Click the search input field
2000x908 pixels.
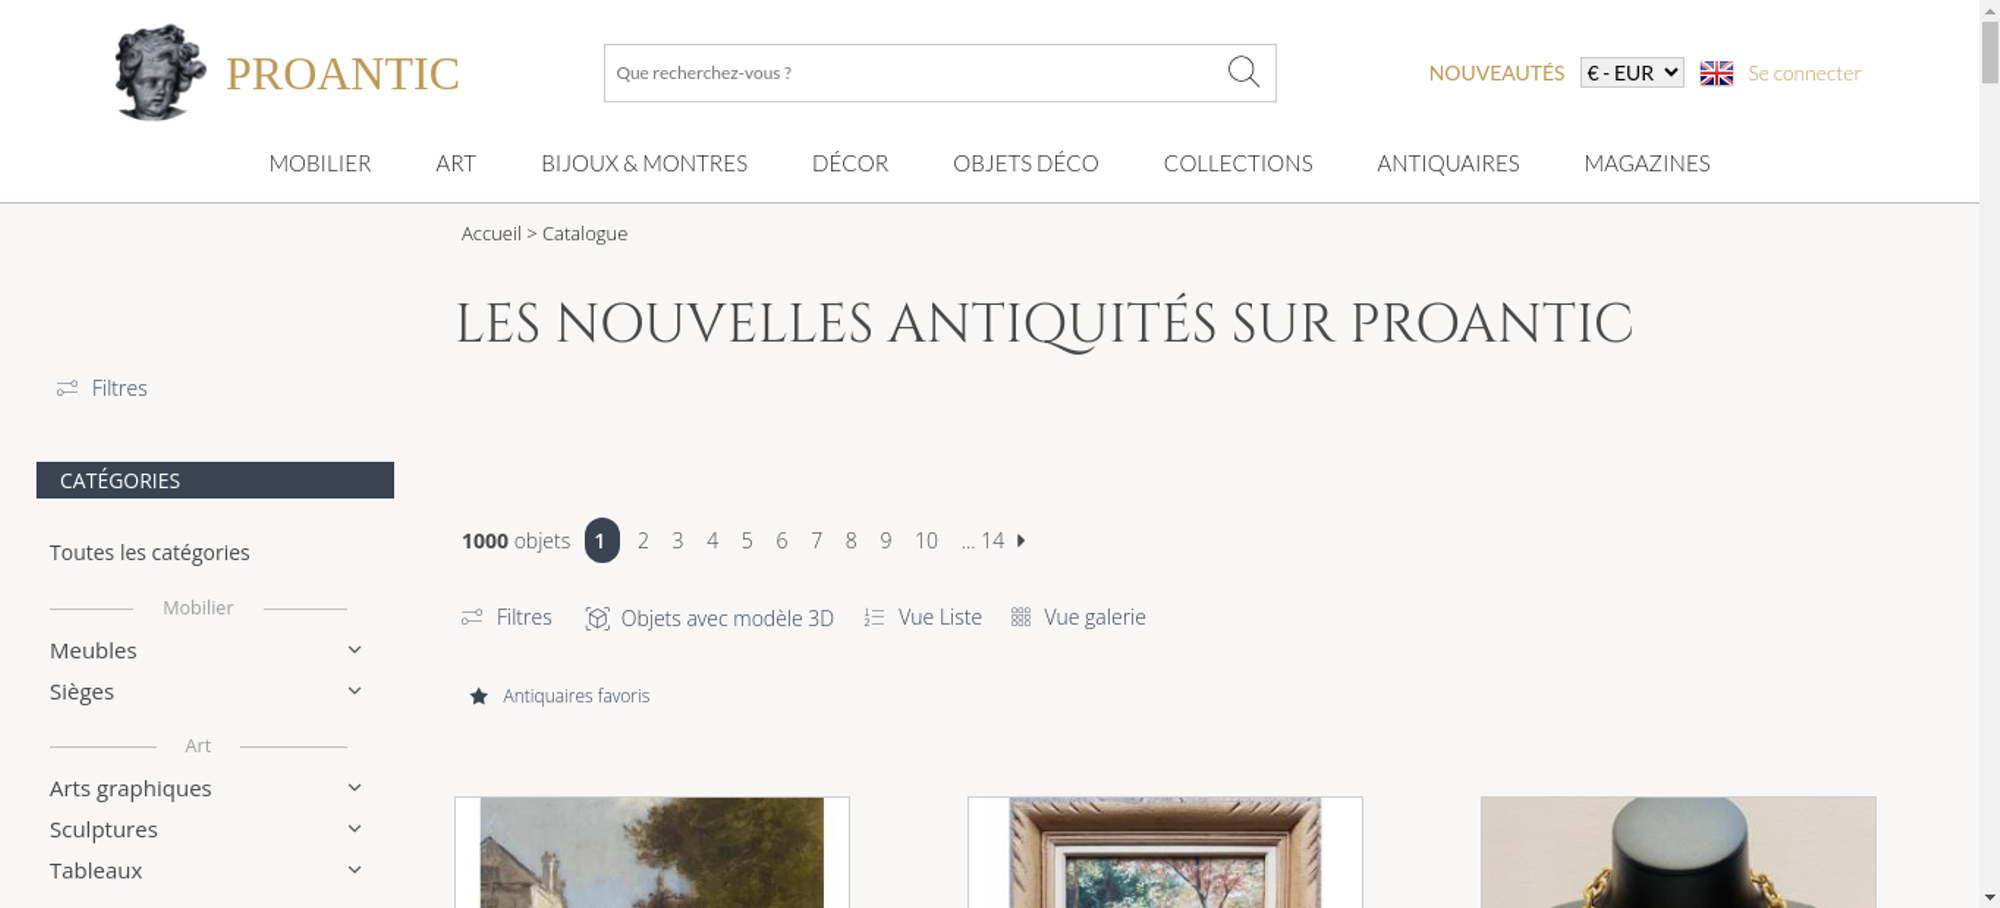[914, 73]
